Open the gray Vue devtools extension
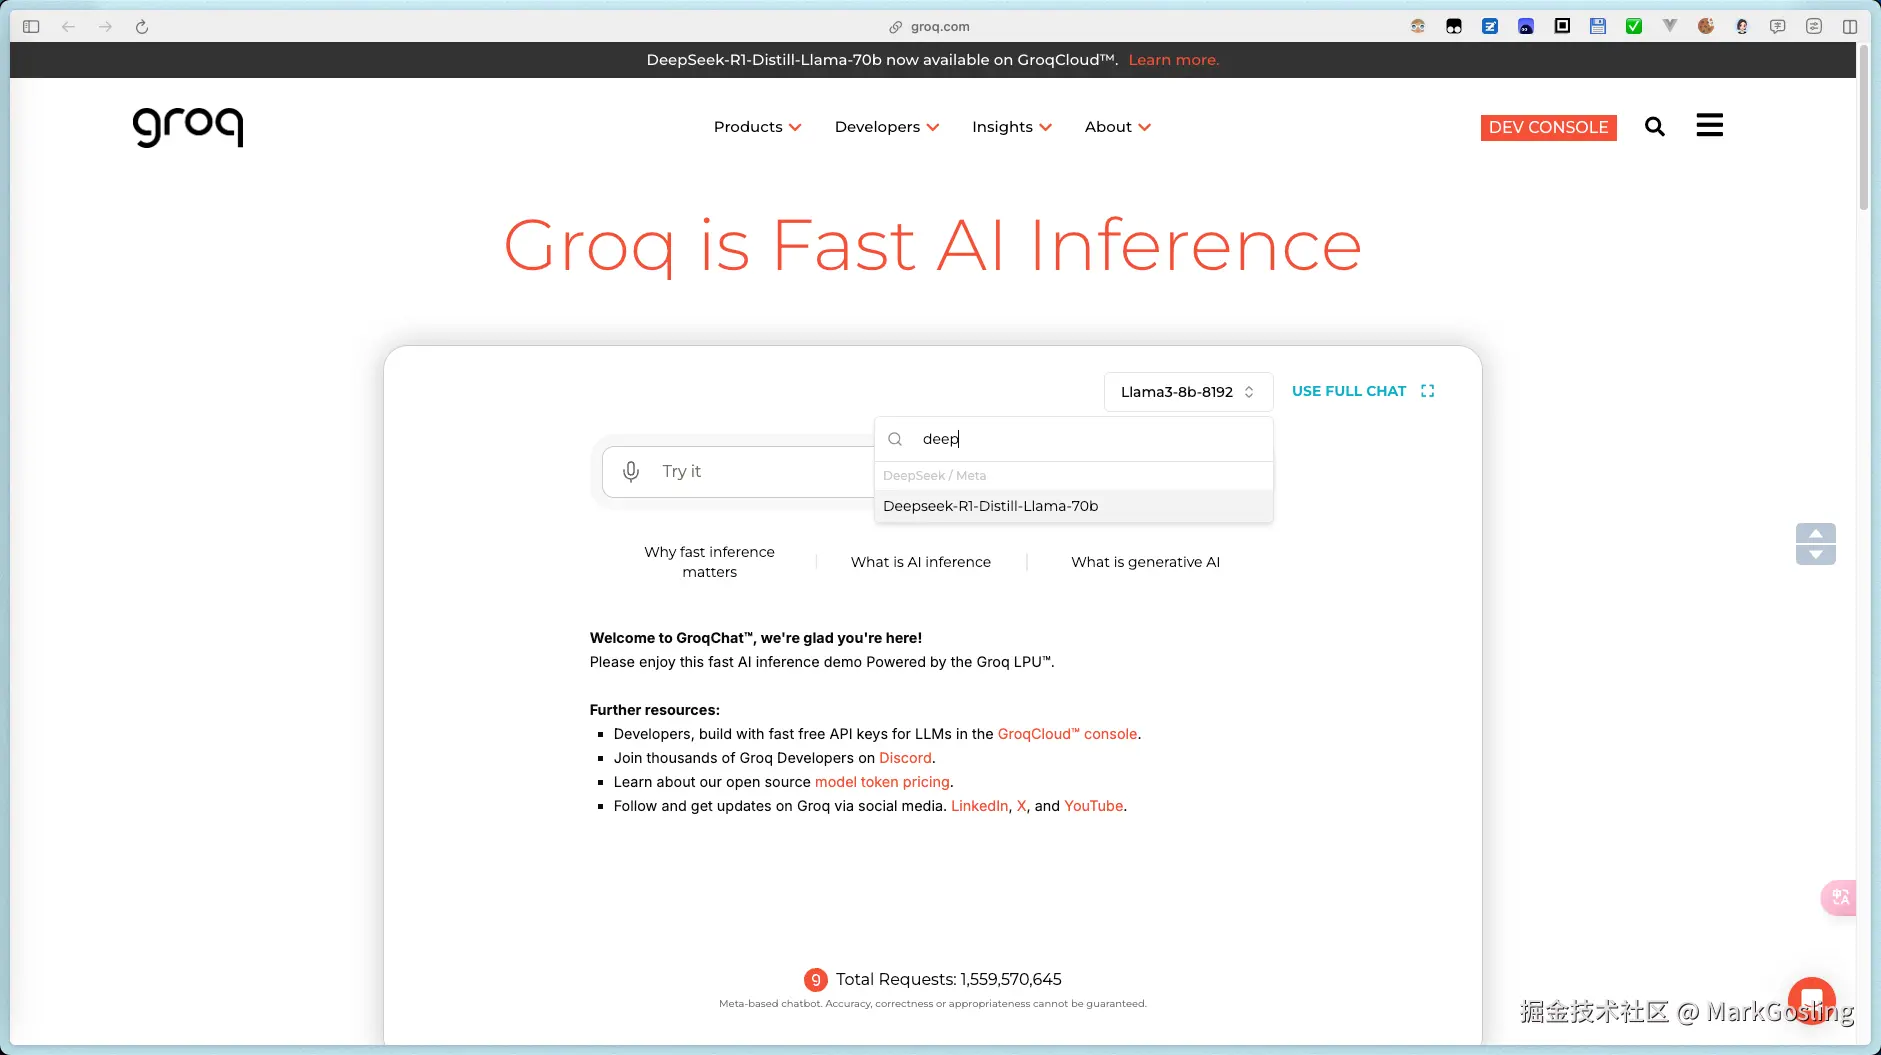This screenshot has width=1881, height=1055. tap(1670, 27)
